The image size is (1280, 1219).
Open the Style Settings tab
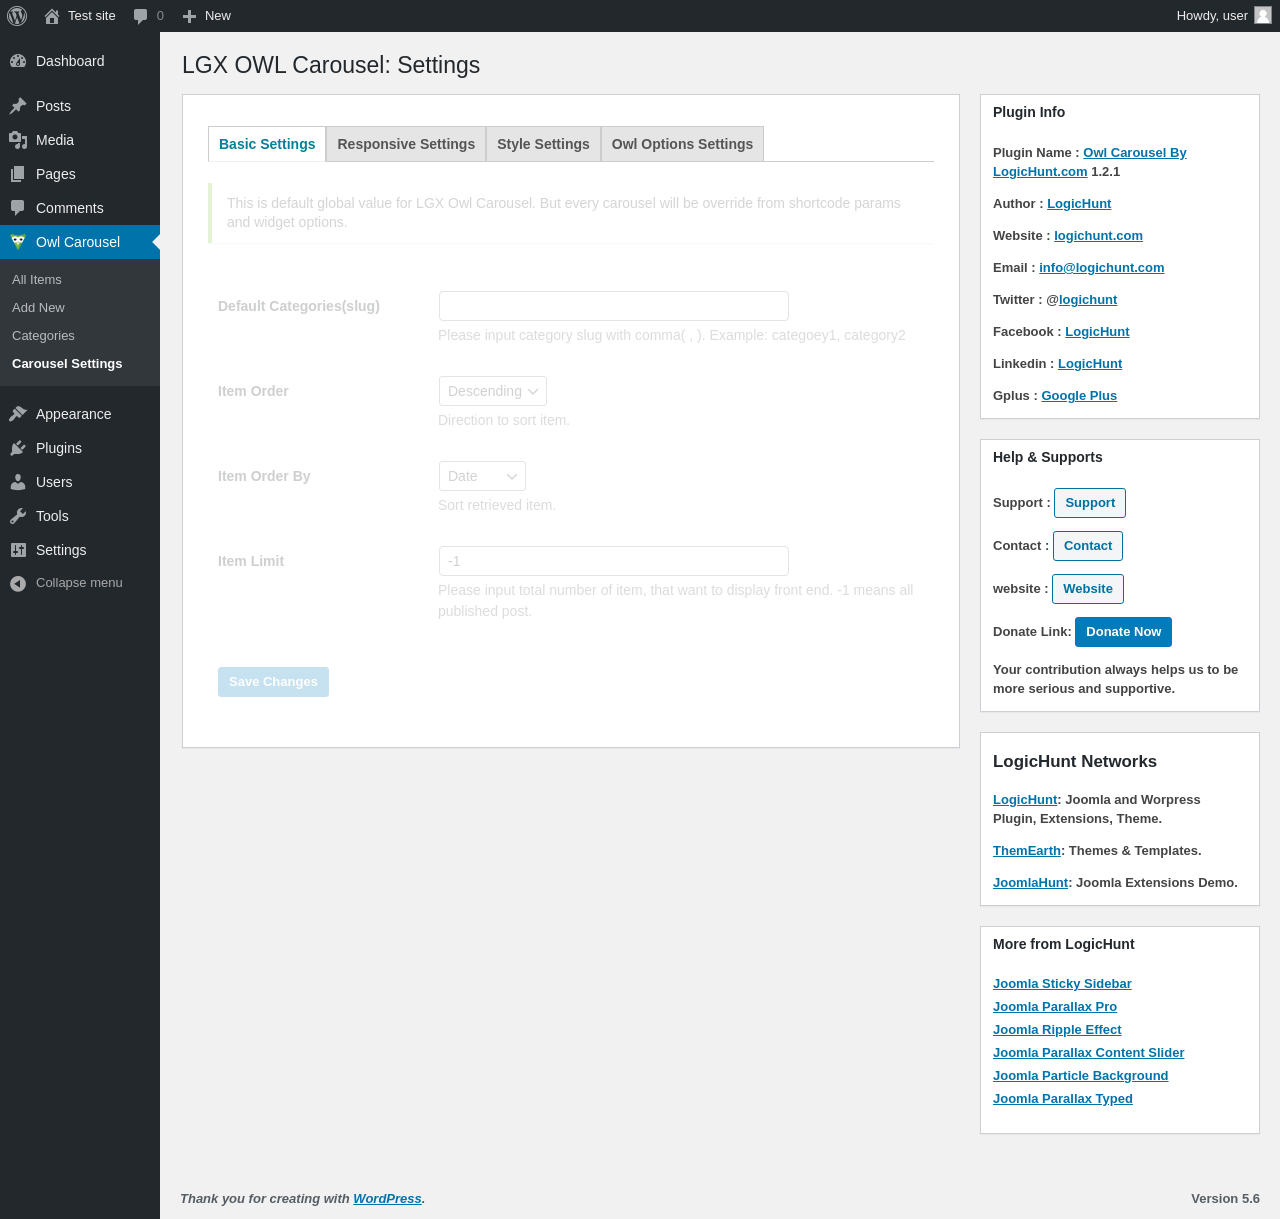(543, 144)
